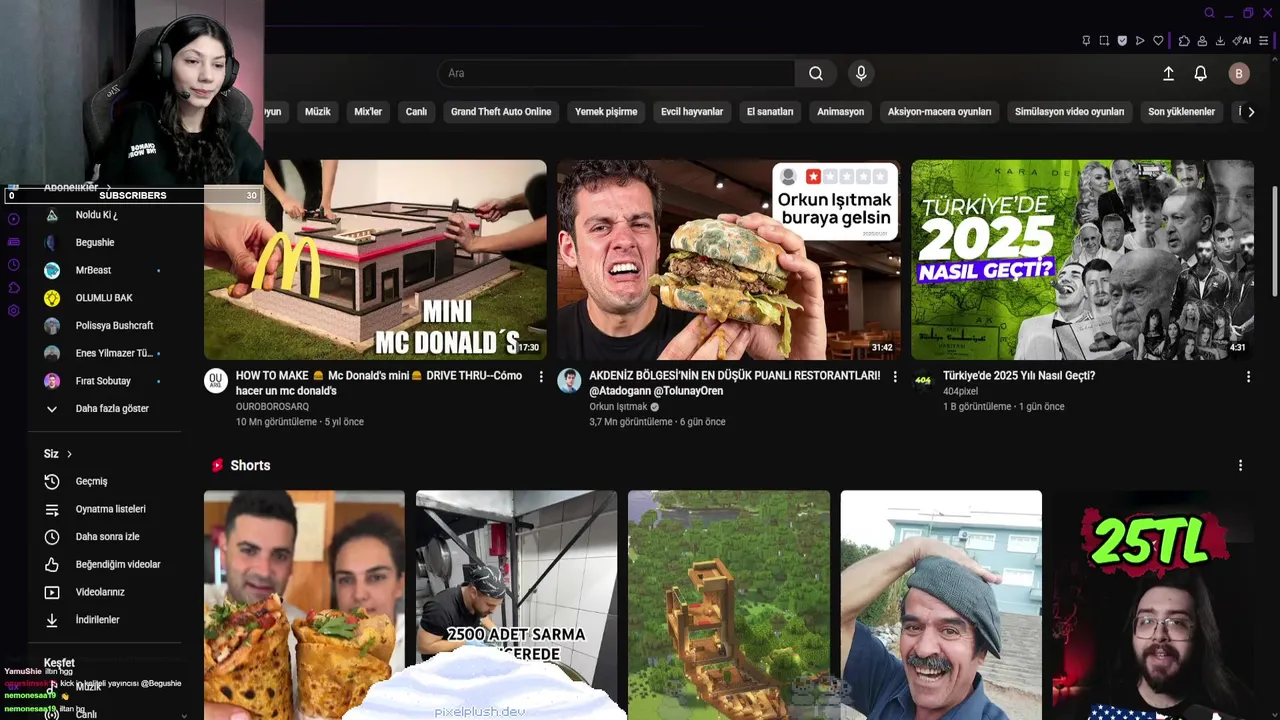Open browser sidebar settings gear
The image size is (1280, 720).
tap(13, 311)
